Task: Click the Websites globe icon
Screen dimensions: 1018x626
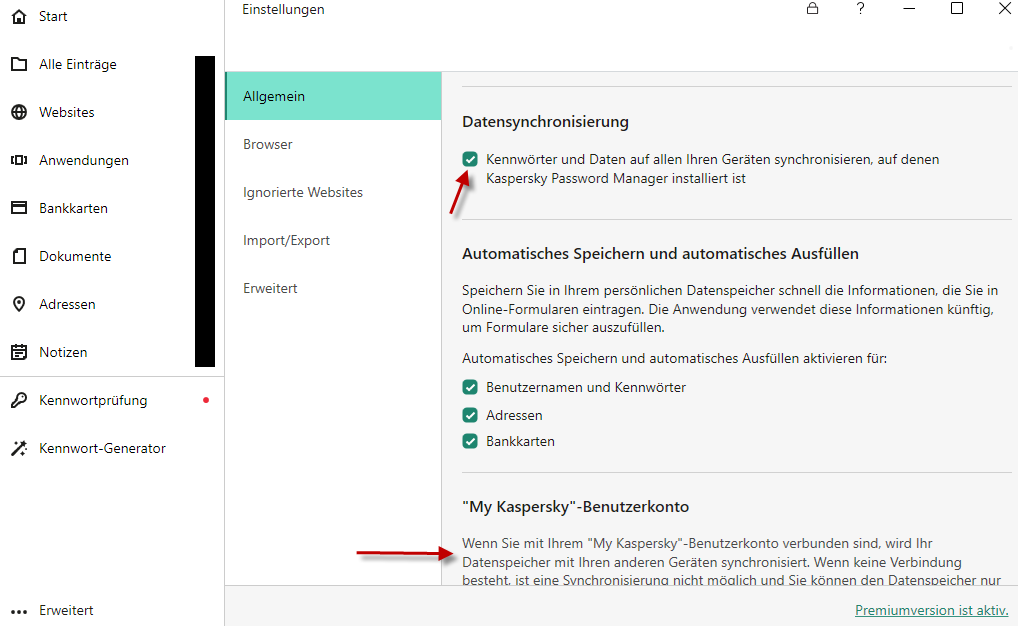Action: tap(19, 112)
